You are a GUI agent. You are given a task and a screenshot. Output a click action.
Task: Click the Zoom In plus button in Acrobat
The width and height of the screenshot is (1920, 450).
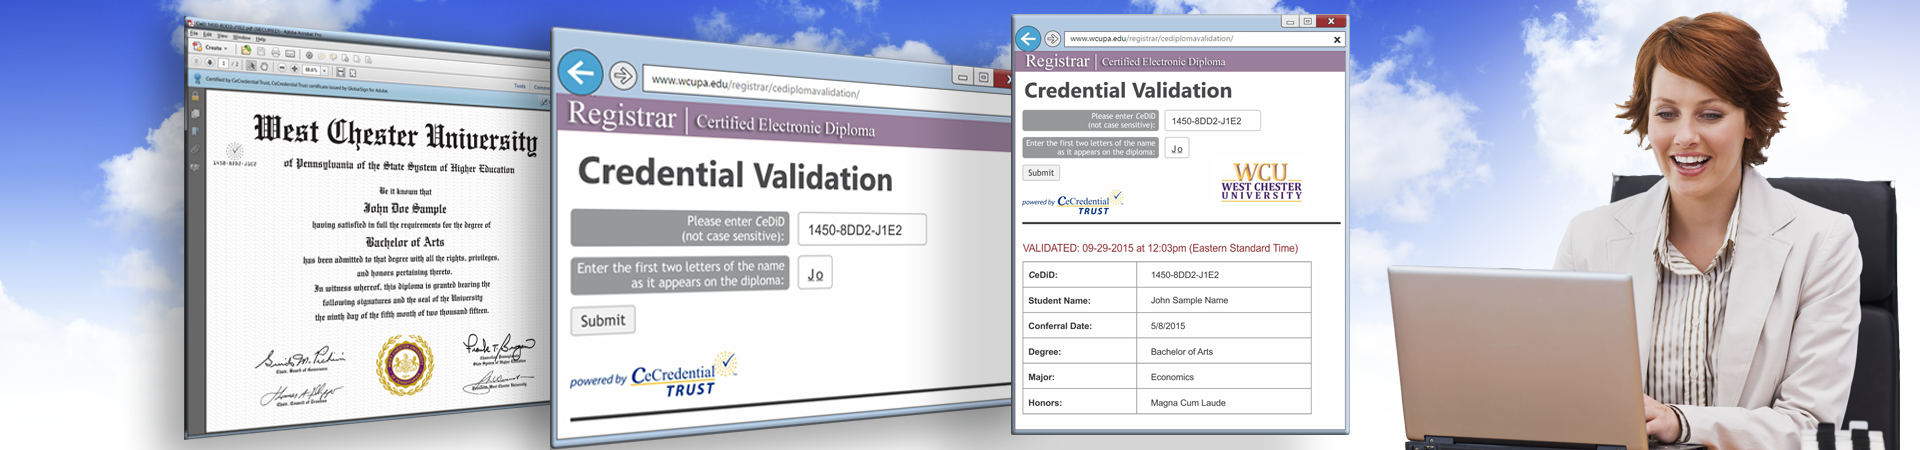tap(294, 69)
